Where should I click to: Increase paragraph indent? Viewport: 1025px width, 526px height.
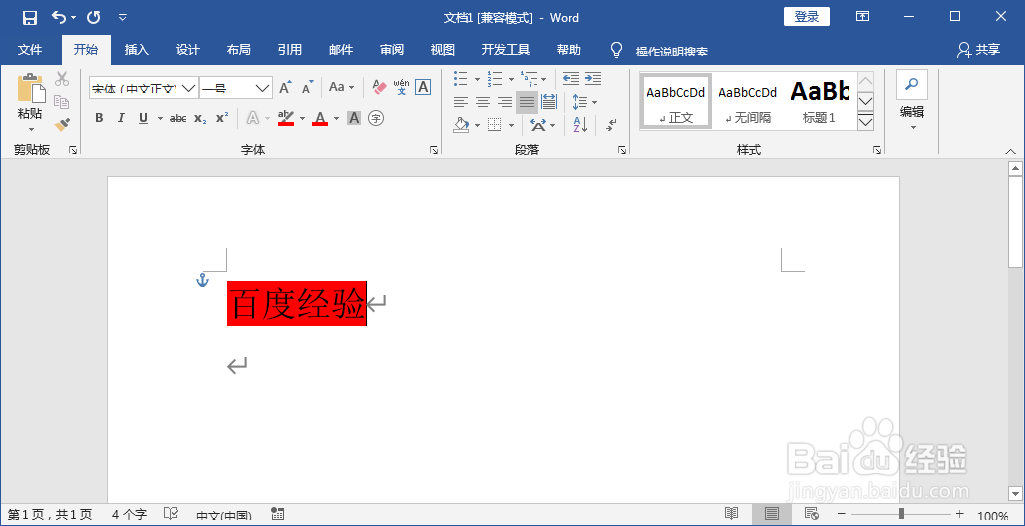[x=593, y=79]
